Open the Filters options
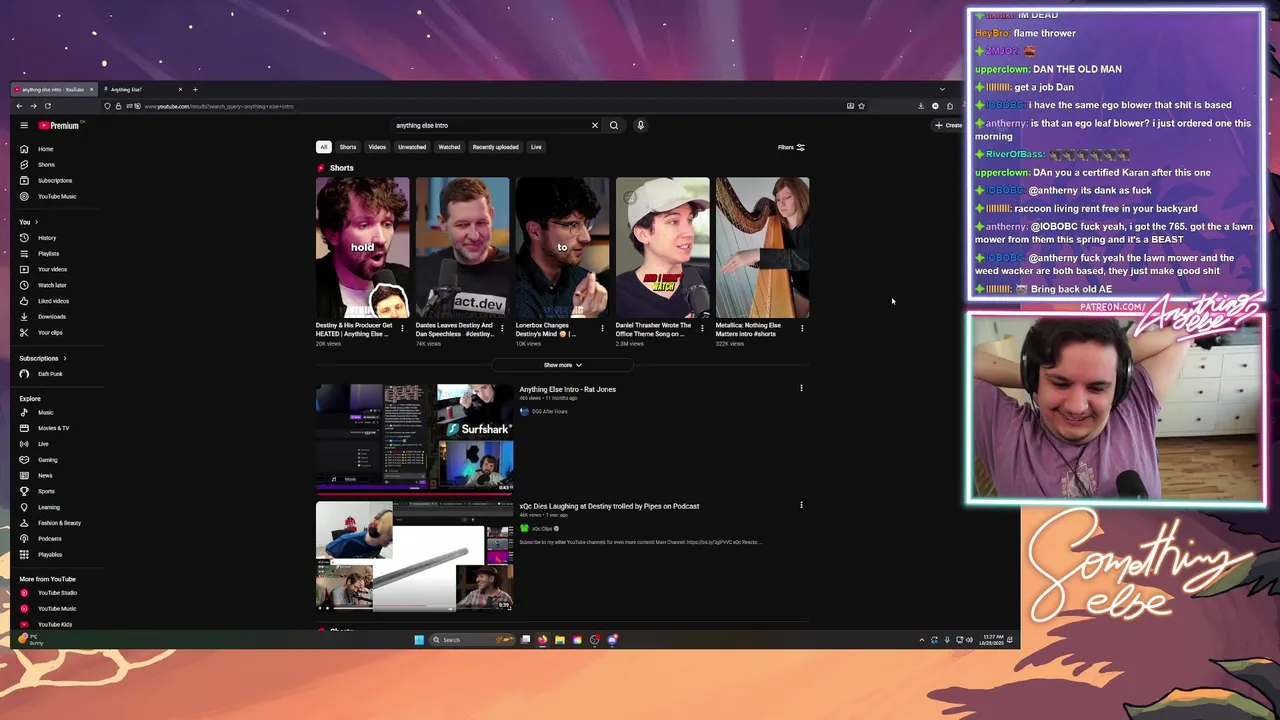Viewport: 1280px width, 720px height. [x=791, y=147]
